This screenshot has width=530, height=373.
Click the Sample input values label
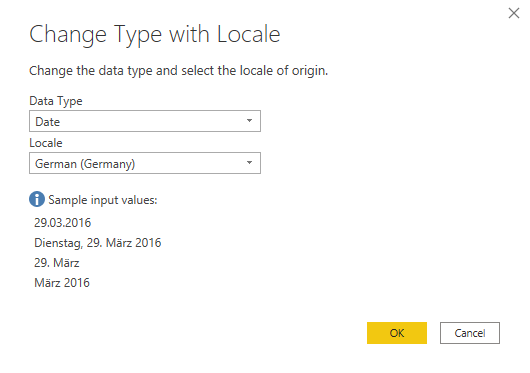point(103,200)
